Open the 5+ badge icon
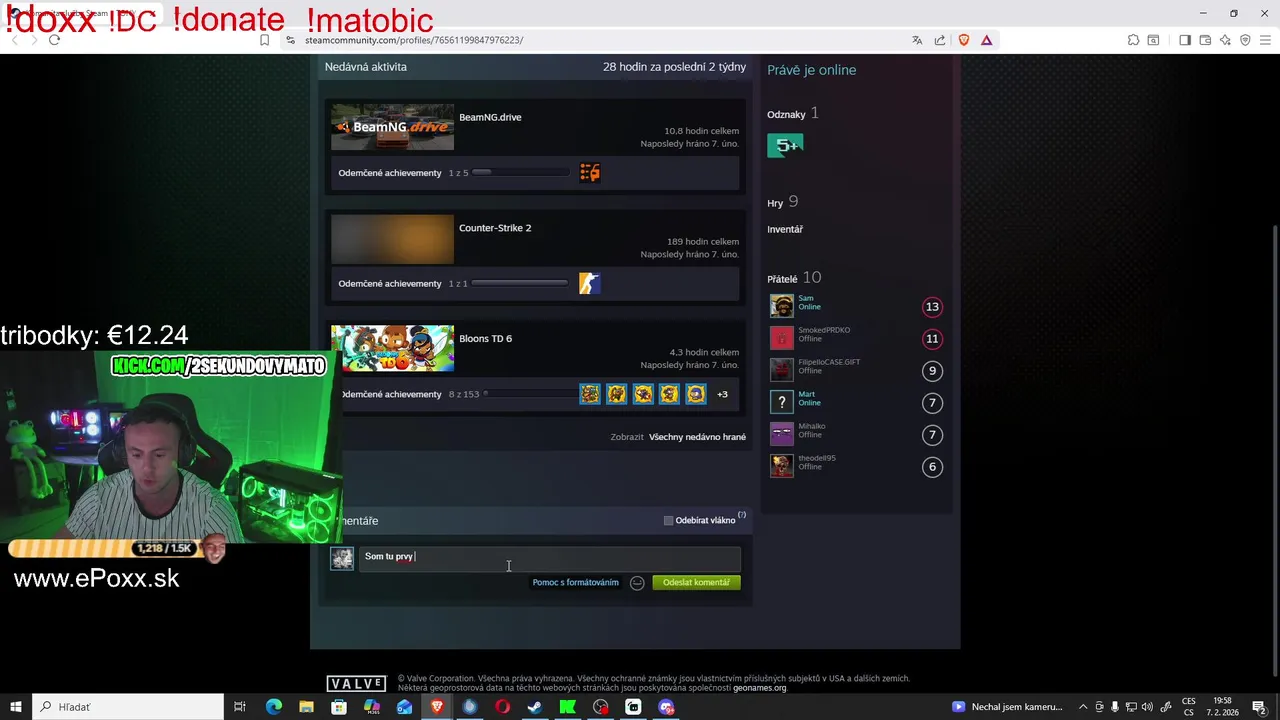Viewport: 1280px width, 720px height. tap(785, 145)
